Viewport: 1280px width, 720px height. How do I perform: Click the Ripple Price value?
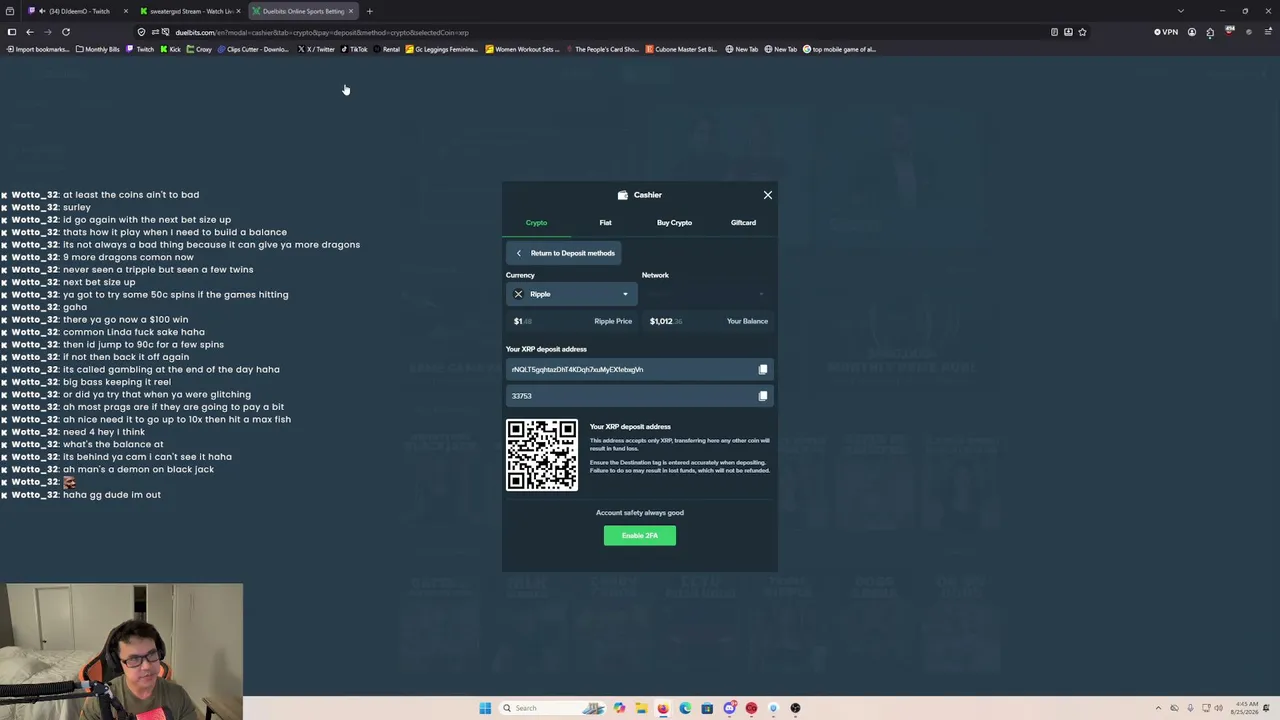(521, 321)
